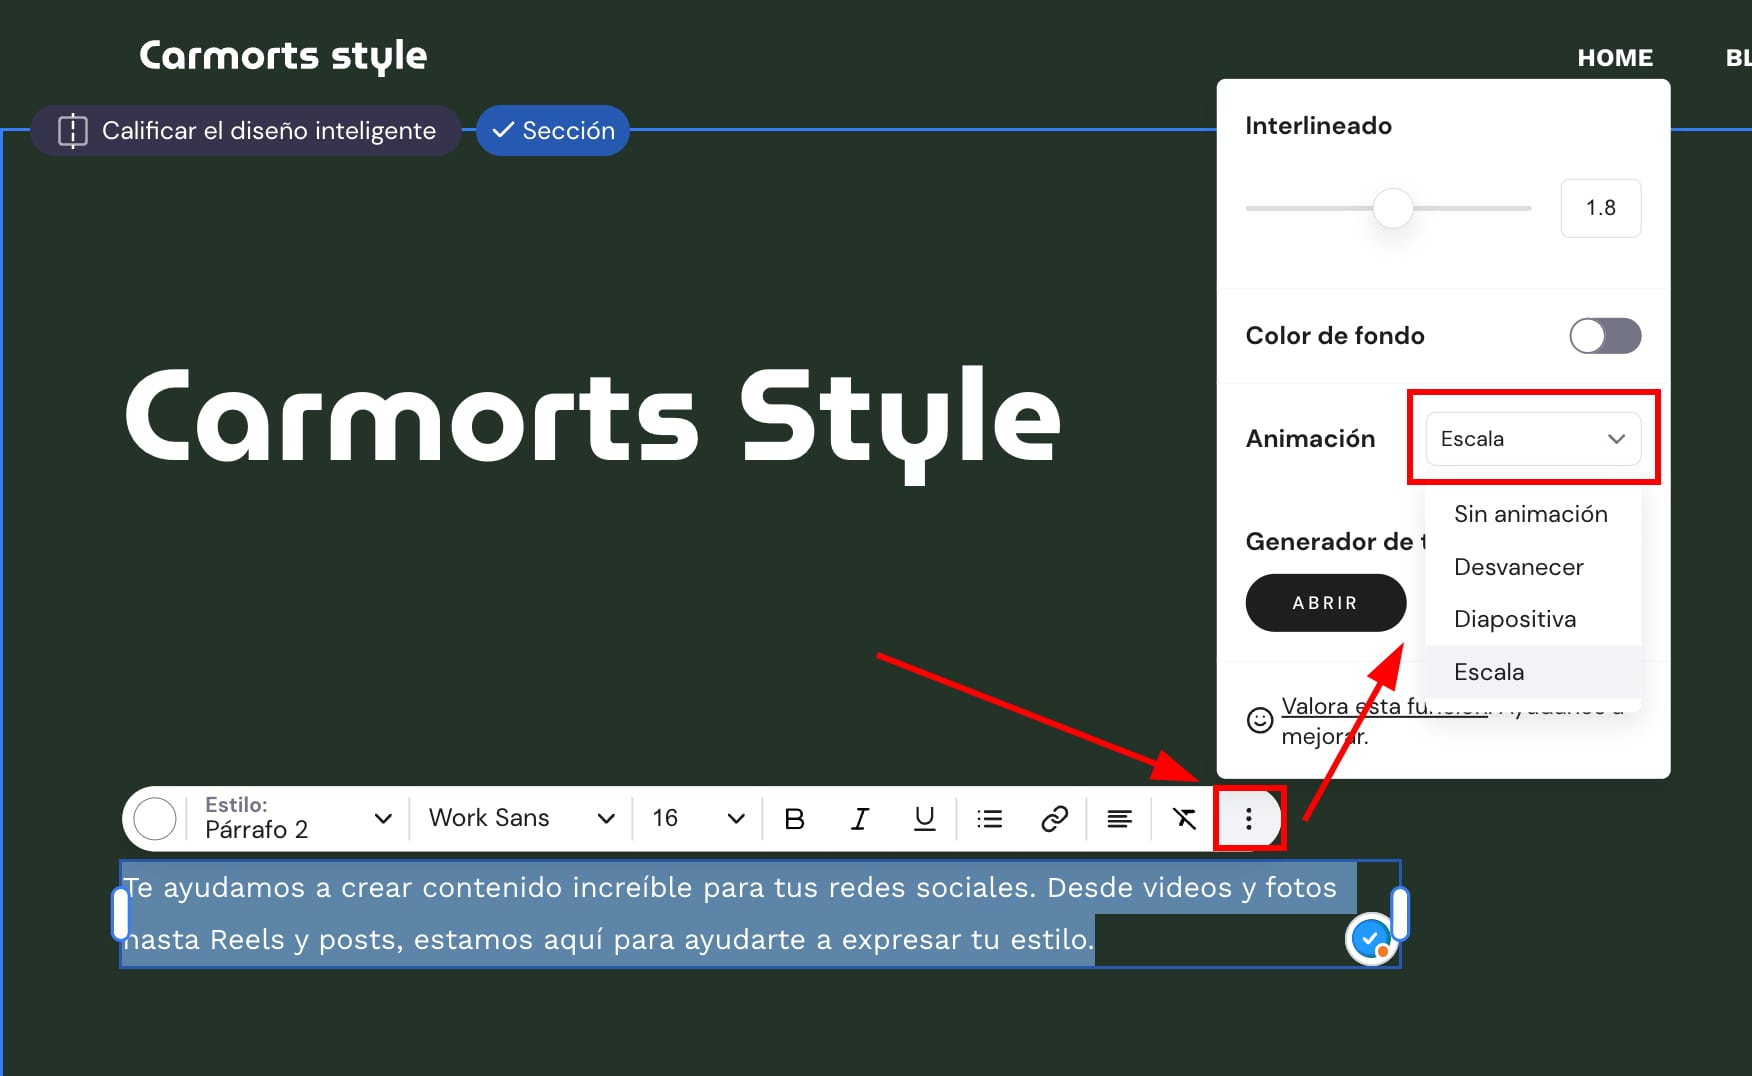Underline the selected paragraph text
Image resolution: width=1752 pixels, height=1076 pixels.
click(924, 819)
